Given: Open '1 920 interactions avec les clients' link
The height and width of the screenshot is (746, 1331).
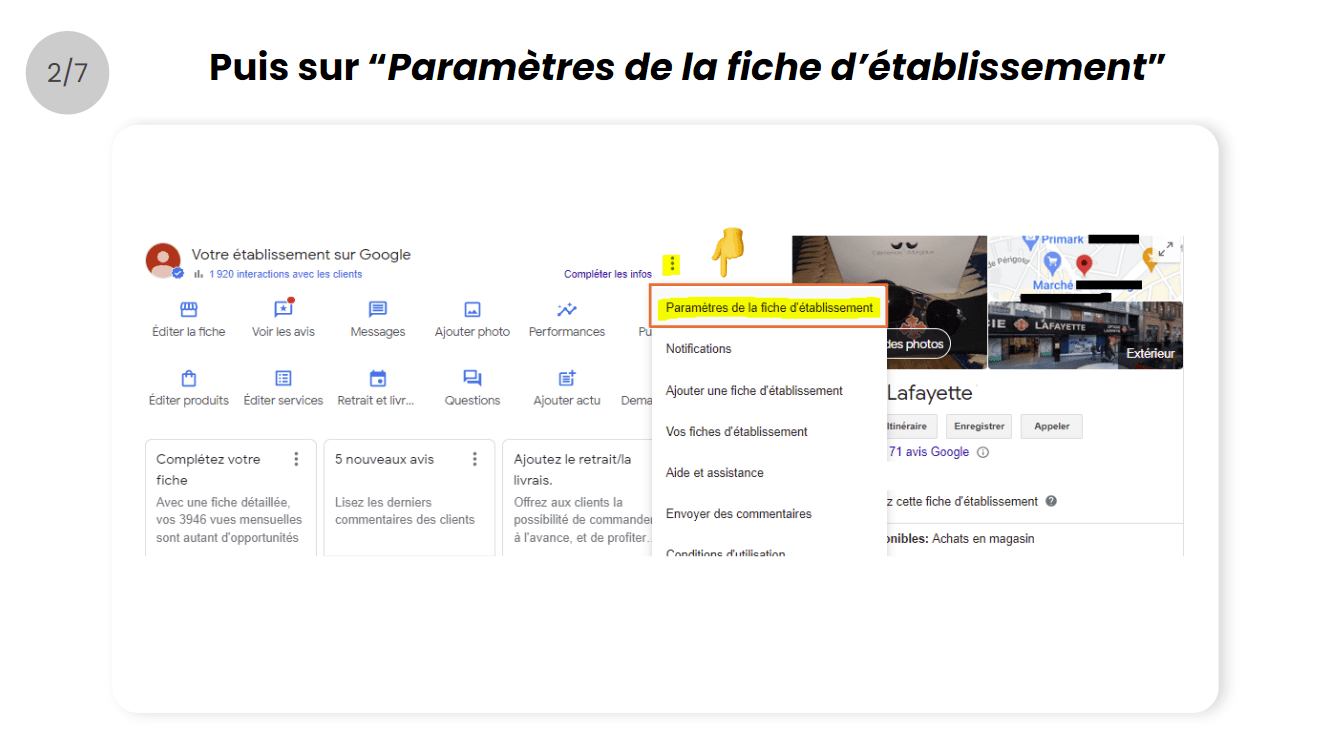Looking at the screenshot, I should tap(285, 274).
